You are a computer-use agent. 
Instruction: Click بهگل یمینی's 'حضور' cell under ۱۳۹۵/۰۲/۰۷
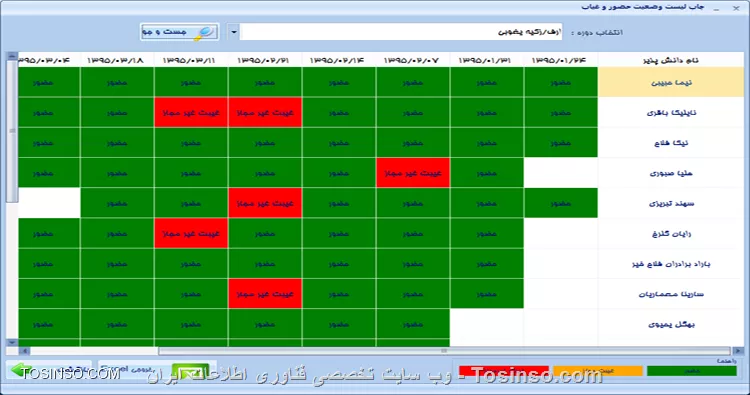point(413,324)
